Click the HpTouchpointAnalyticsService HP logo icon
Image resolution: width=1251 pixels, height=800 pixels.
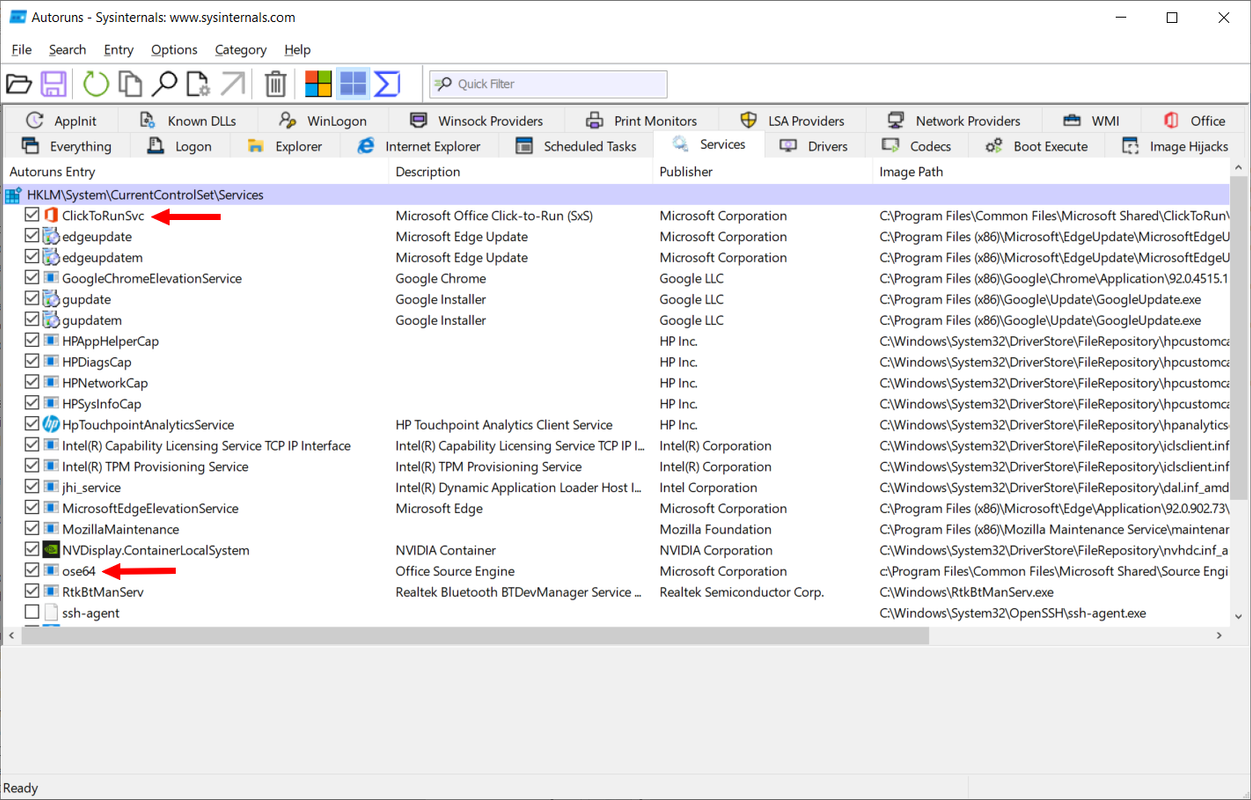pos(51,425)
